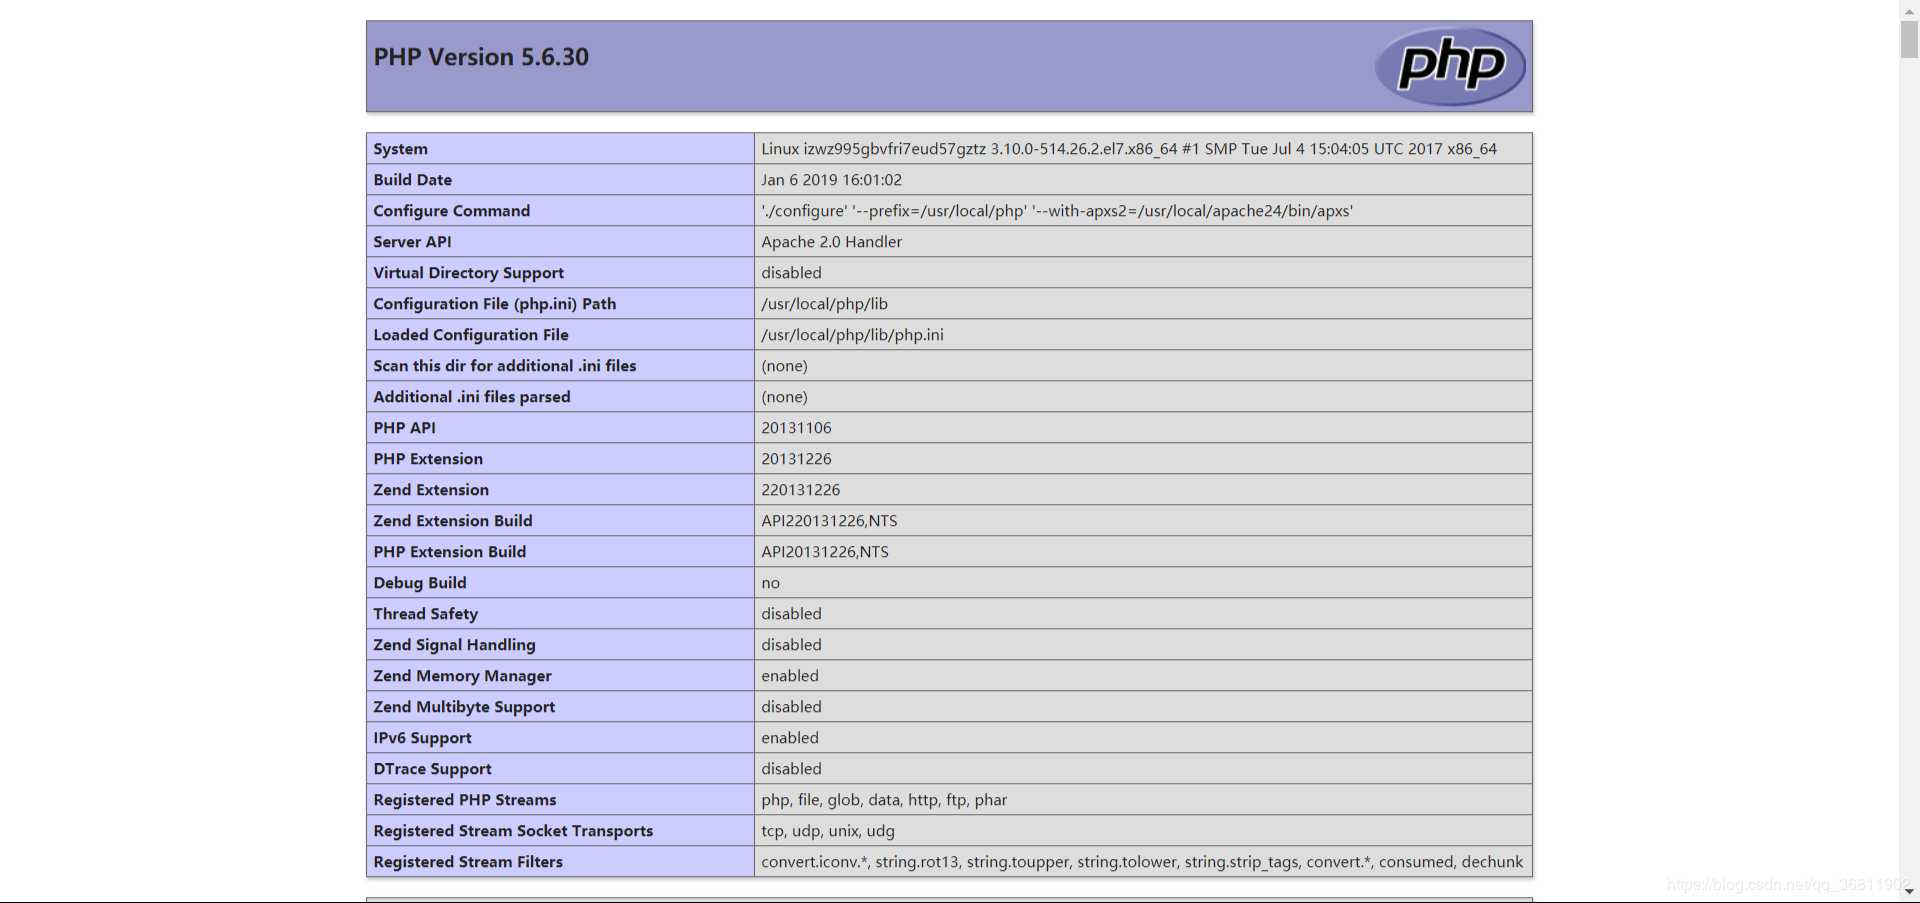
Task: Select the Zend Extension label
Action: [431, 490]
